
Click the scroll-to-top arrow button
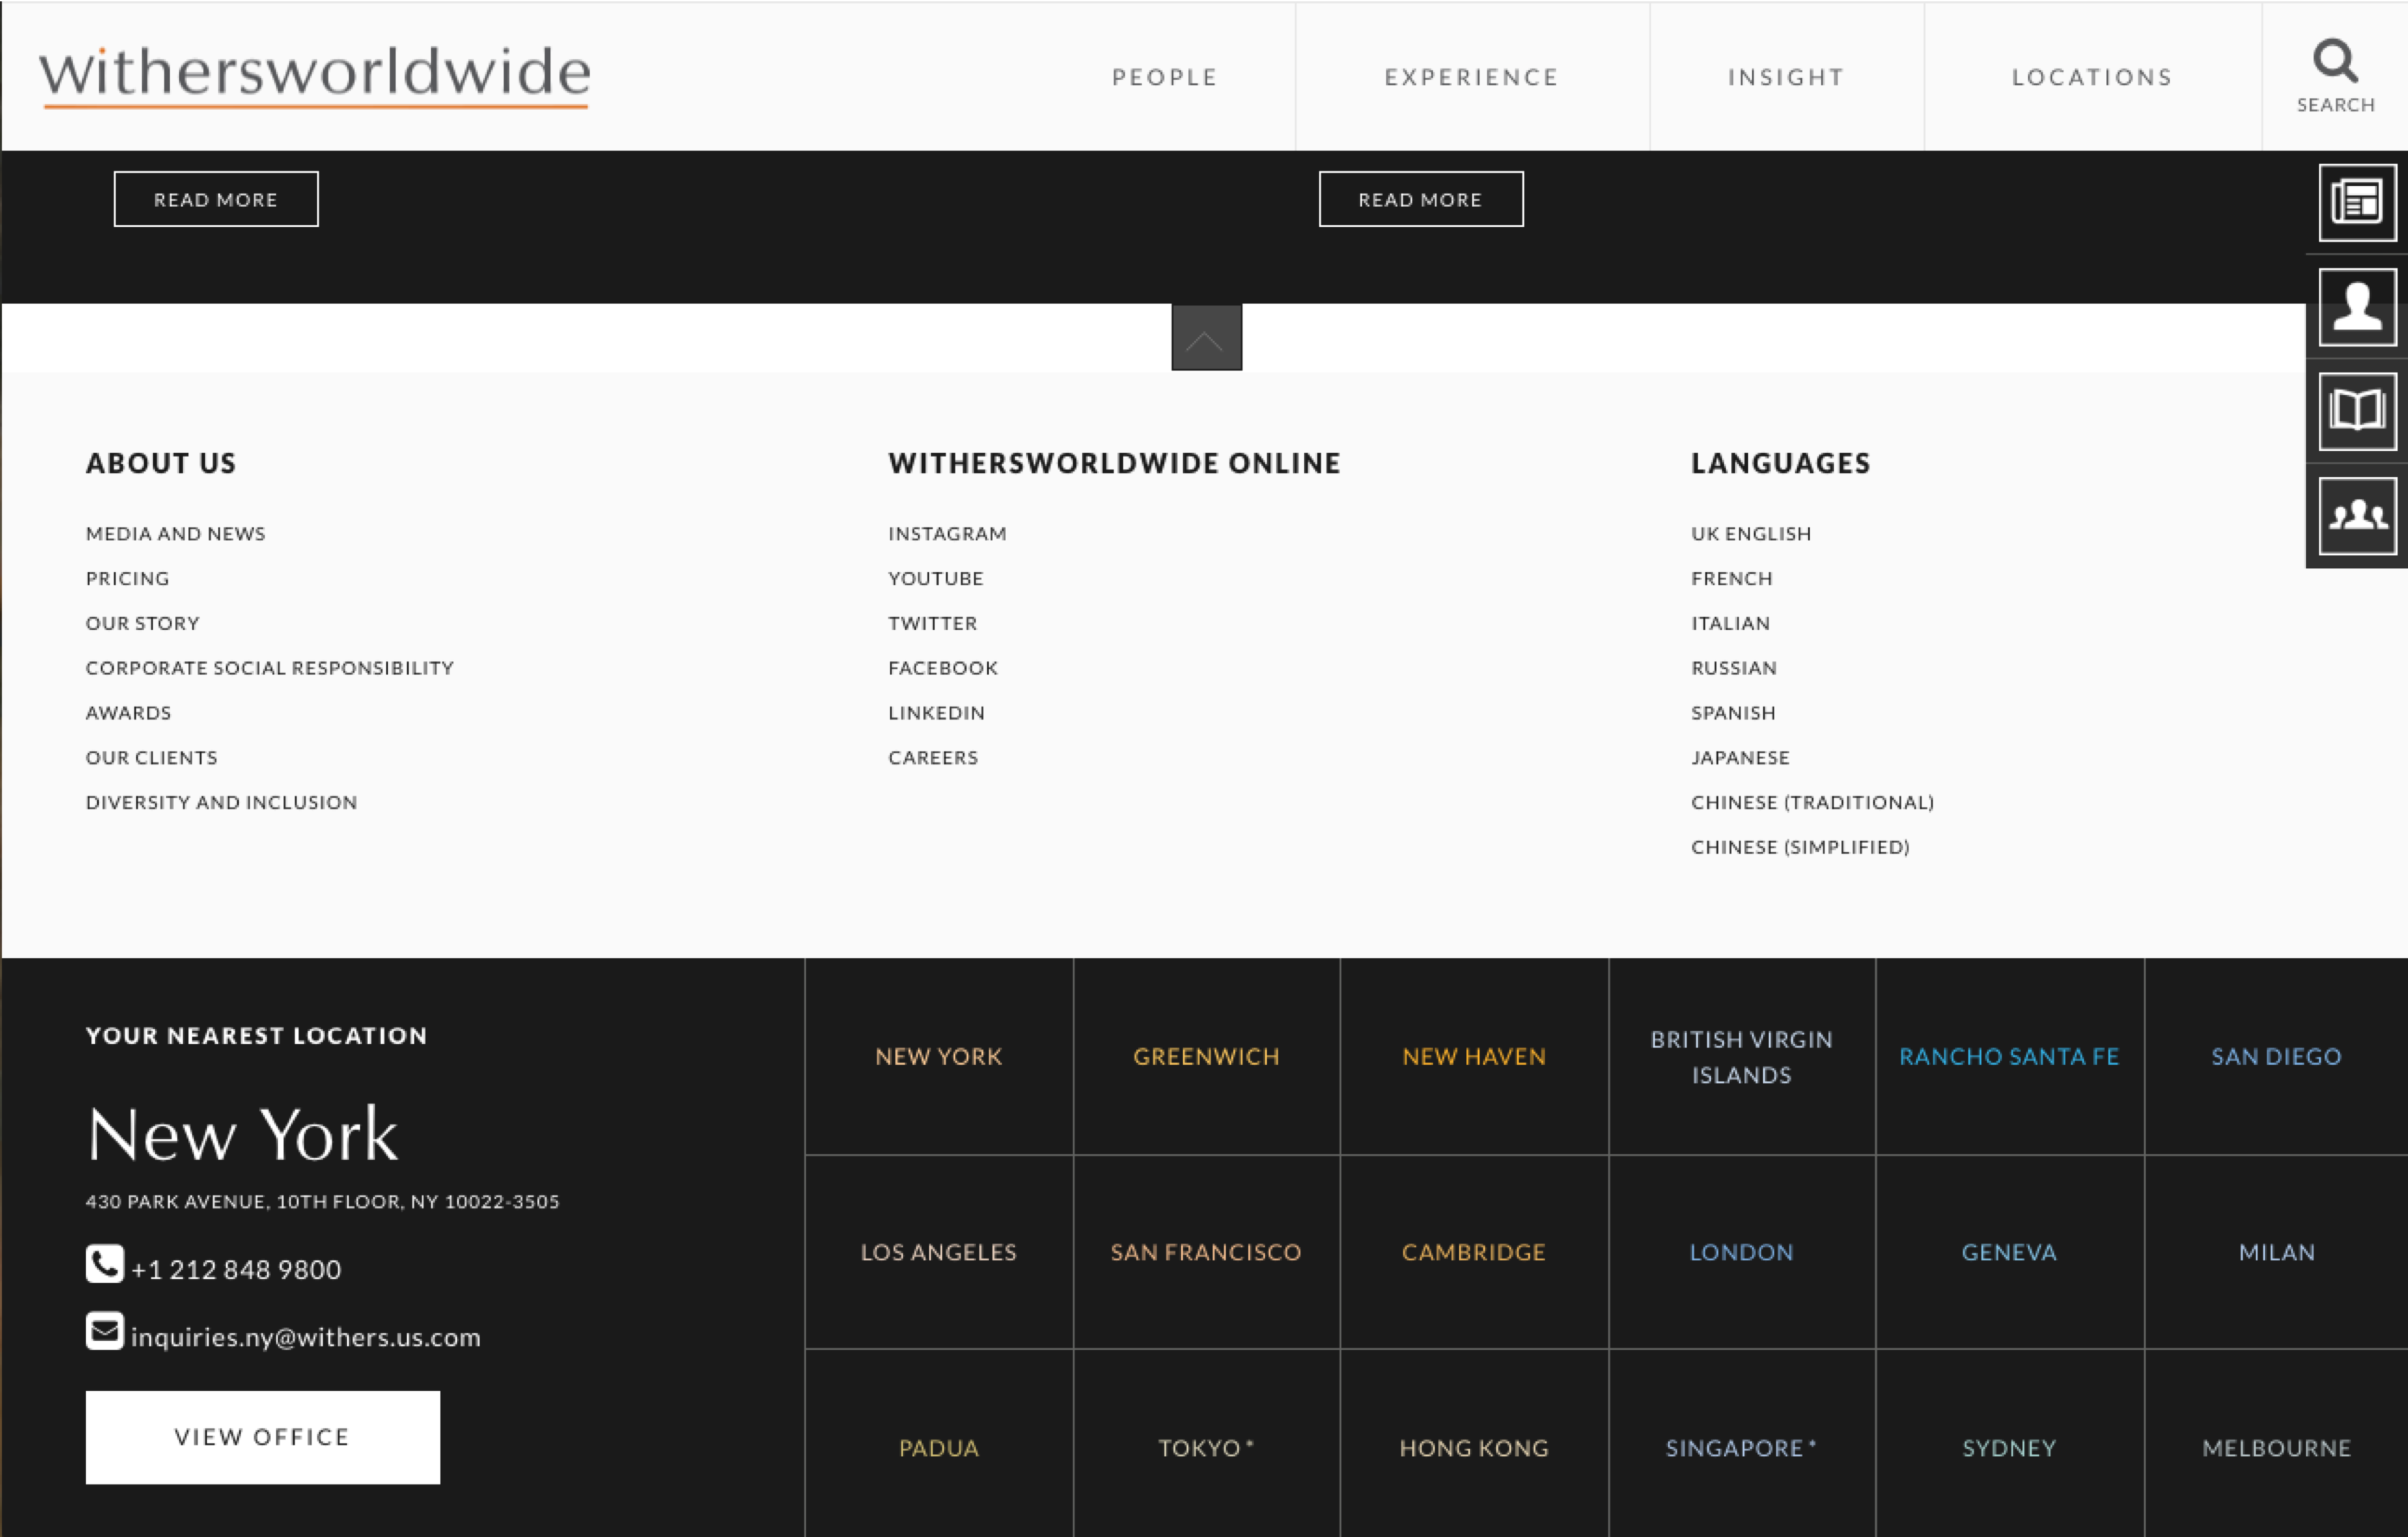point(1206,338)
